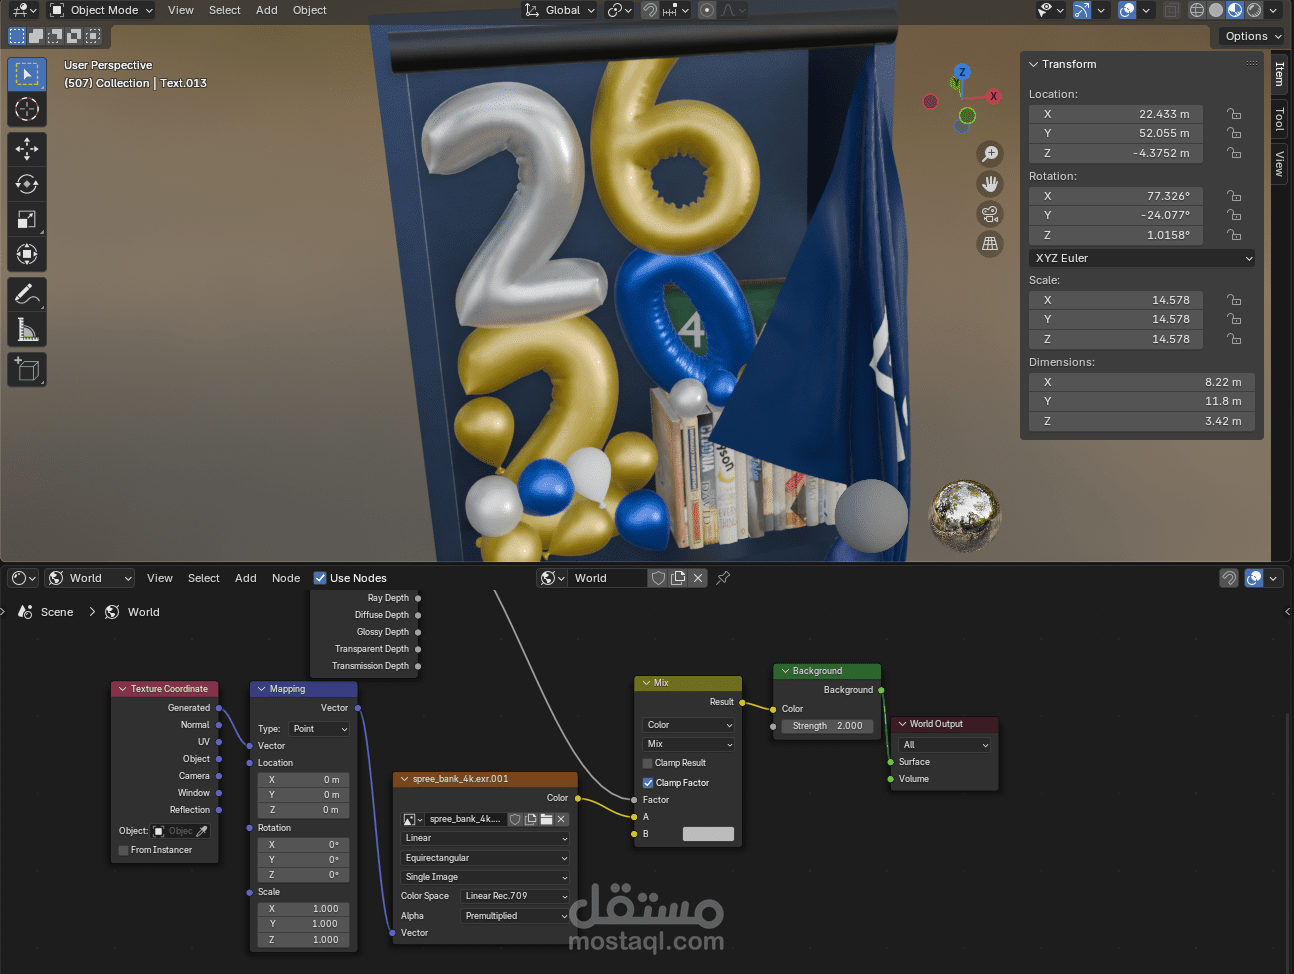Open the Linear Rec.709 color space dropdown

click(x=515, y=896)
